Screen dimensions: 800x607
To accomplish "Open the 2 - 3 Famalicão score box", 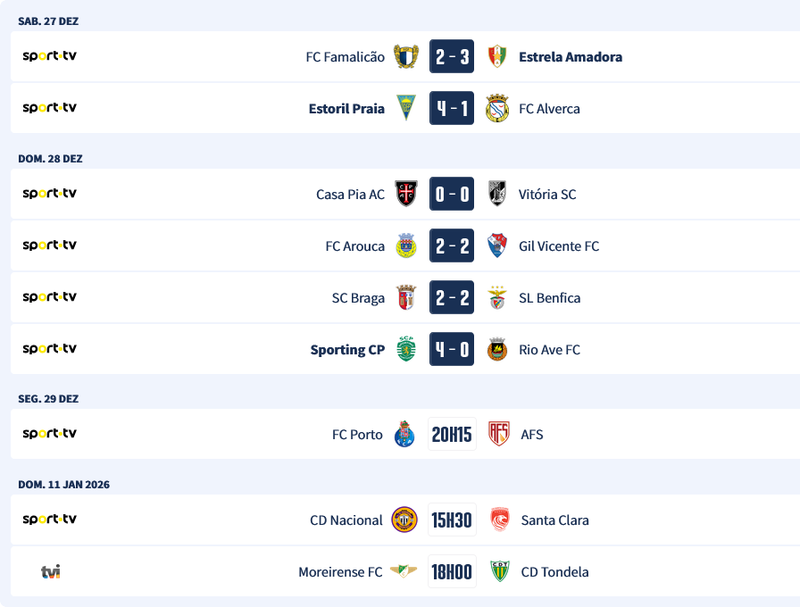I will point(452,57).
